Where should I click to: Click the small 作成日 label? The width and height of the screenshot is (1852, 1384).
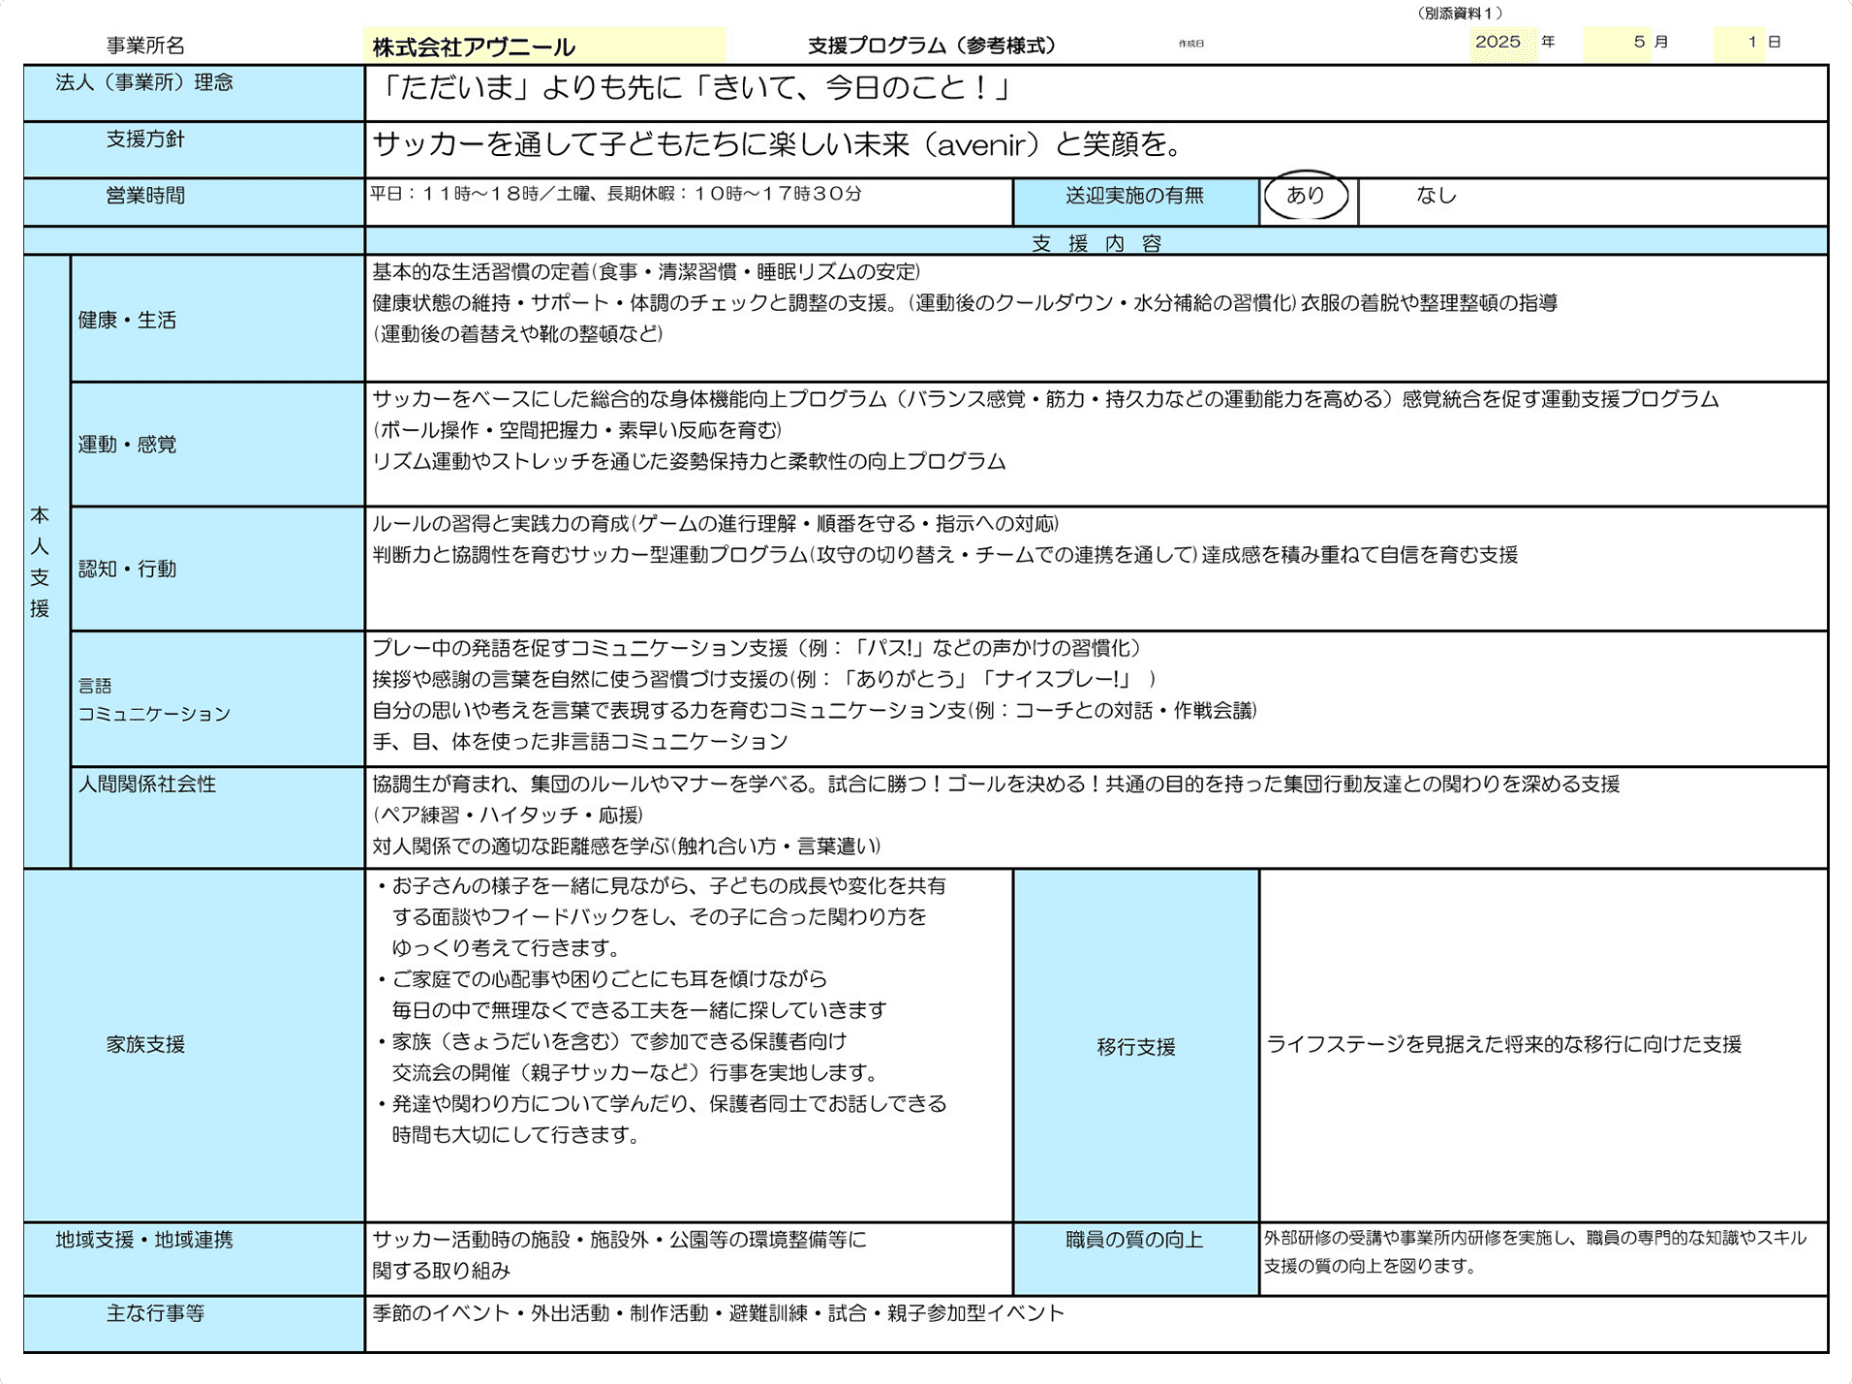click(1191, 44)
